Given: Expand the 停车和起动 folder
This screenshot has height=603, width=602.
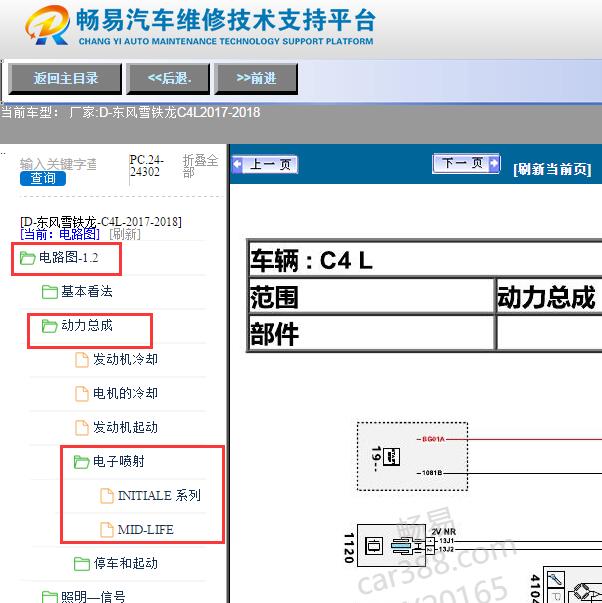Looking at the screenshot, I should (125, 563).
